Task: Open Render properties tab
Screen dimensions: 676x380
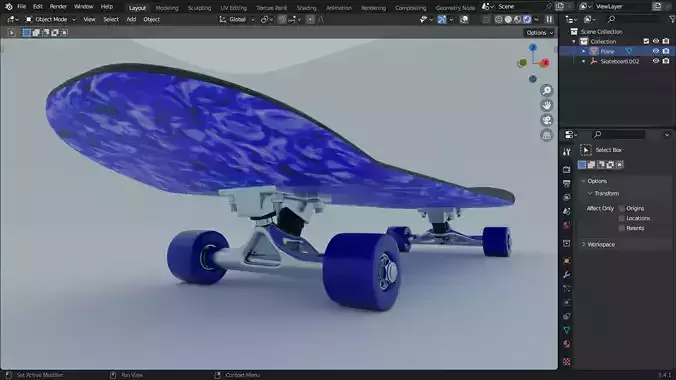Action: pyautogui.click(x=566, y=170)
